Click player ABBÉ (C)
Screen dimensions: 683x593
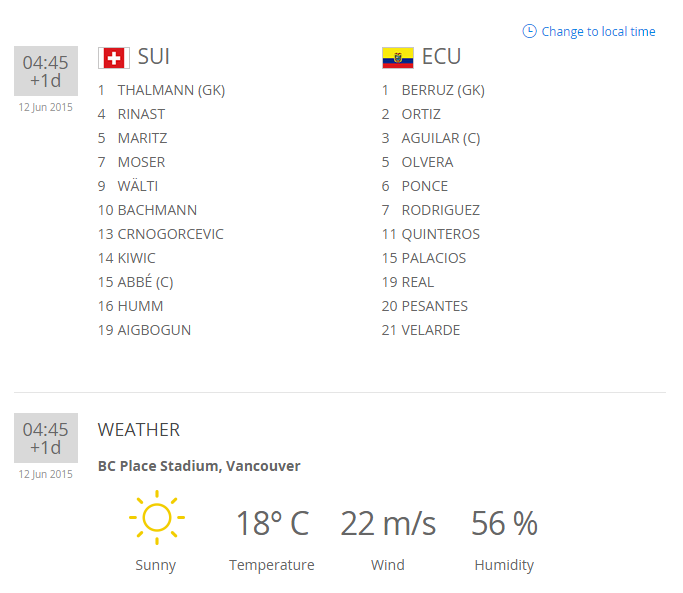(146, 282)
